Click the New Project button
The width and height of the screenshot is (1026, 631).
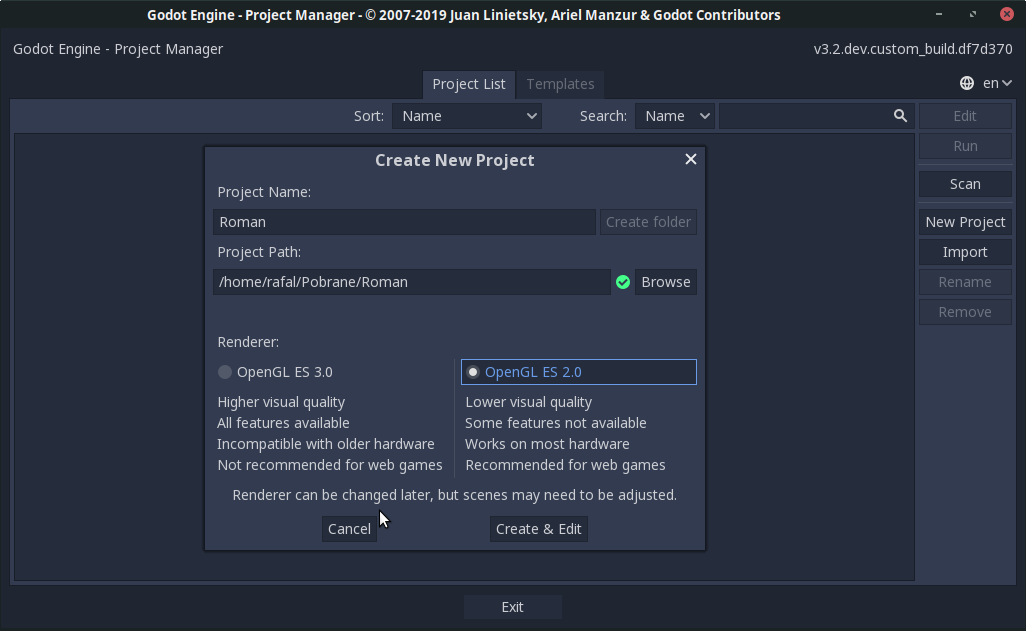(x=965, y=222)
